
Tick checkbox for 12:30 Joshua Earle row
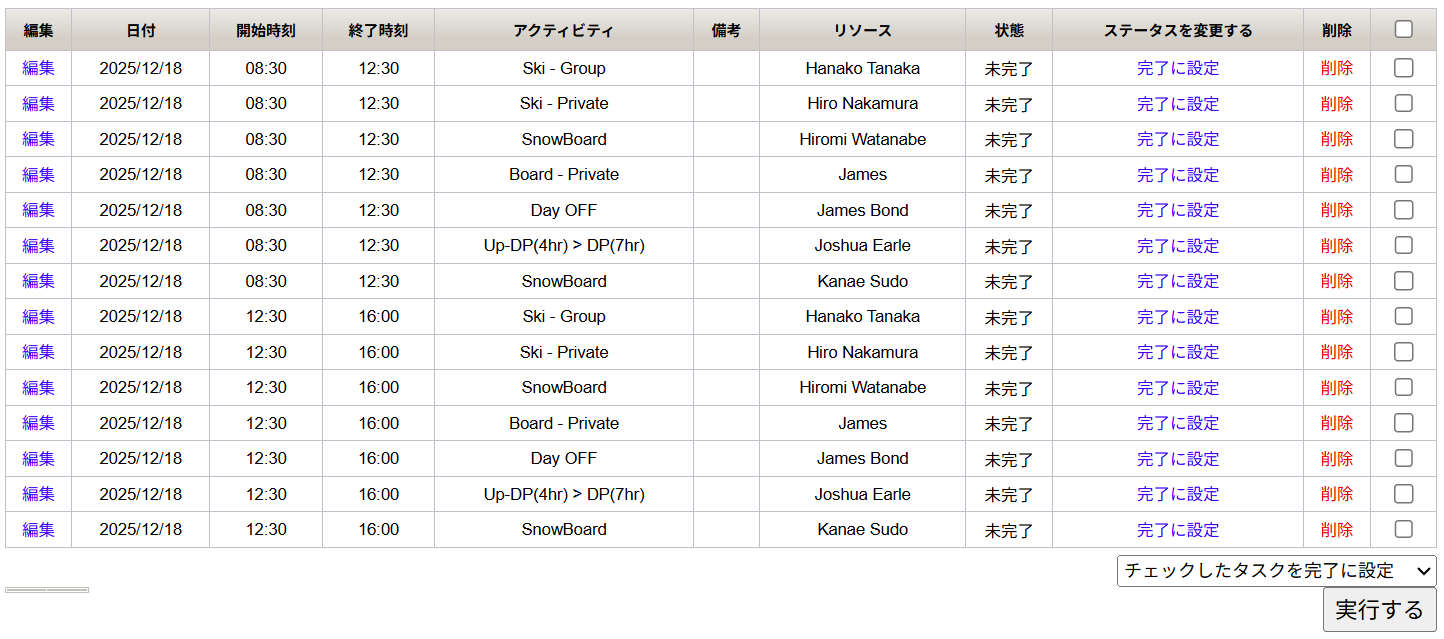click(1403, 494)
